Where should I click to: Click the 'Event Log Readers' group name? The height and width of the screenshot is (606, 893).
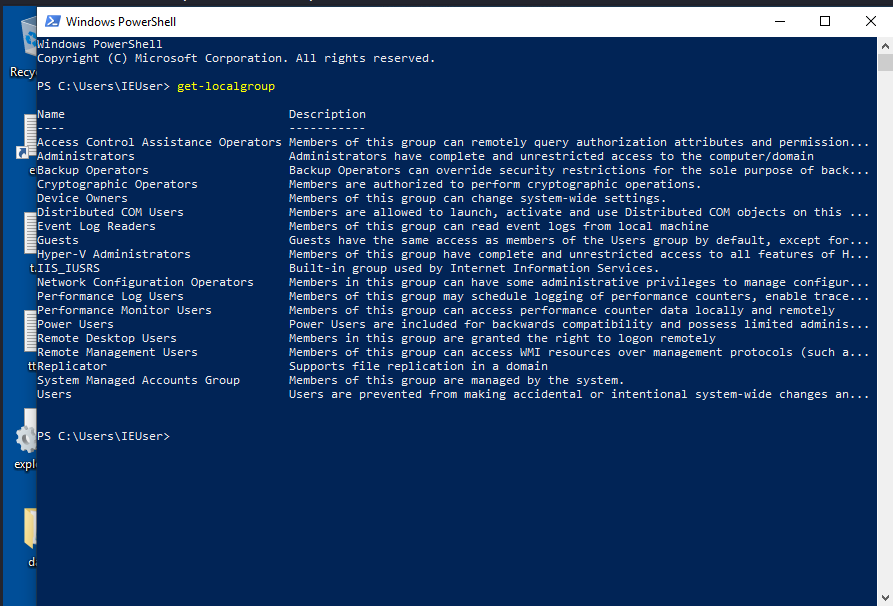pos(96,226)
